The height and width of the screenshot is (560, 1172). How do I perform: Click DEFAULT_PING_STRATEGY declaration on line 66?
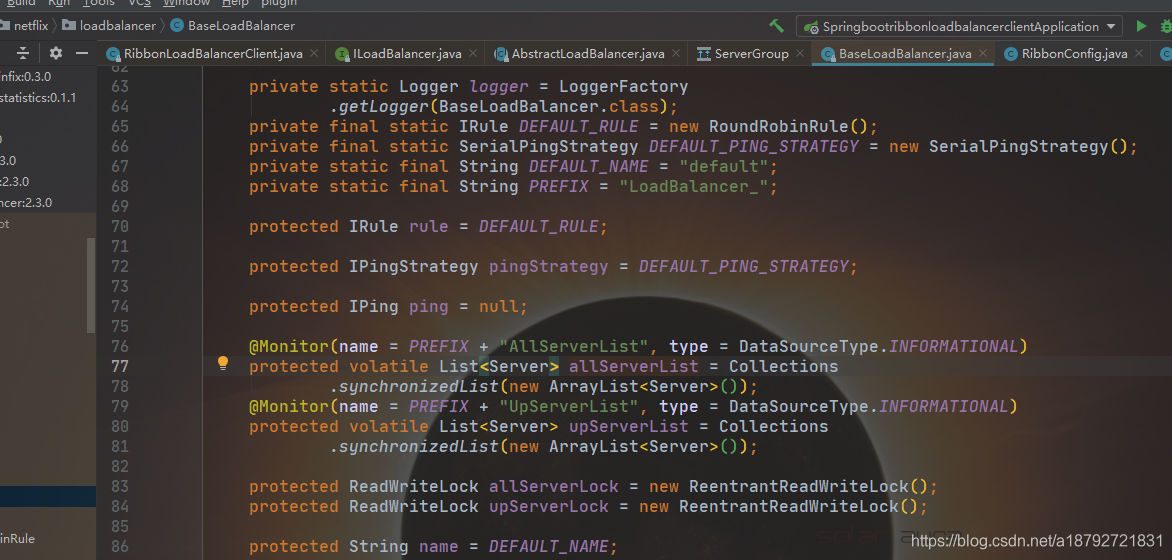pyautogui.click(x=753, y=147)
